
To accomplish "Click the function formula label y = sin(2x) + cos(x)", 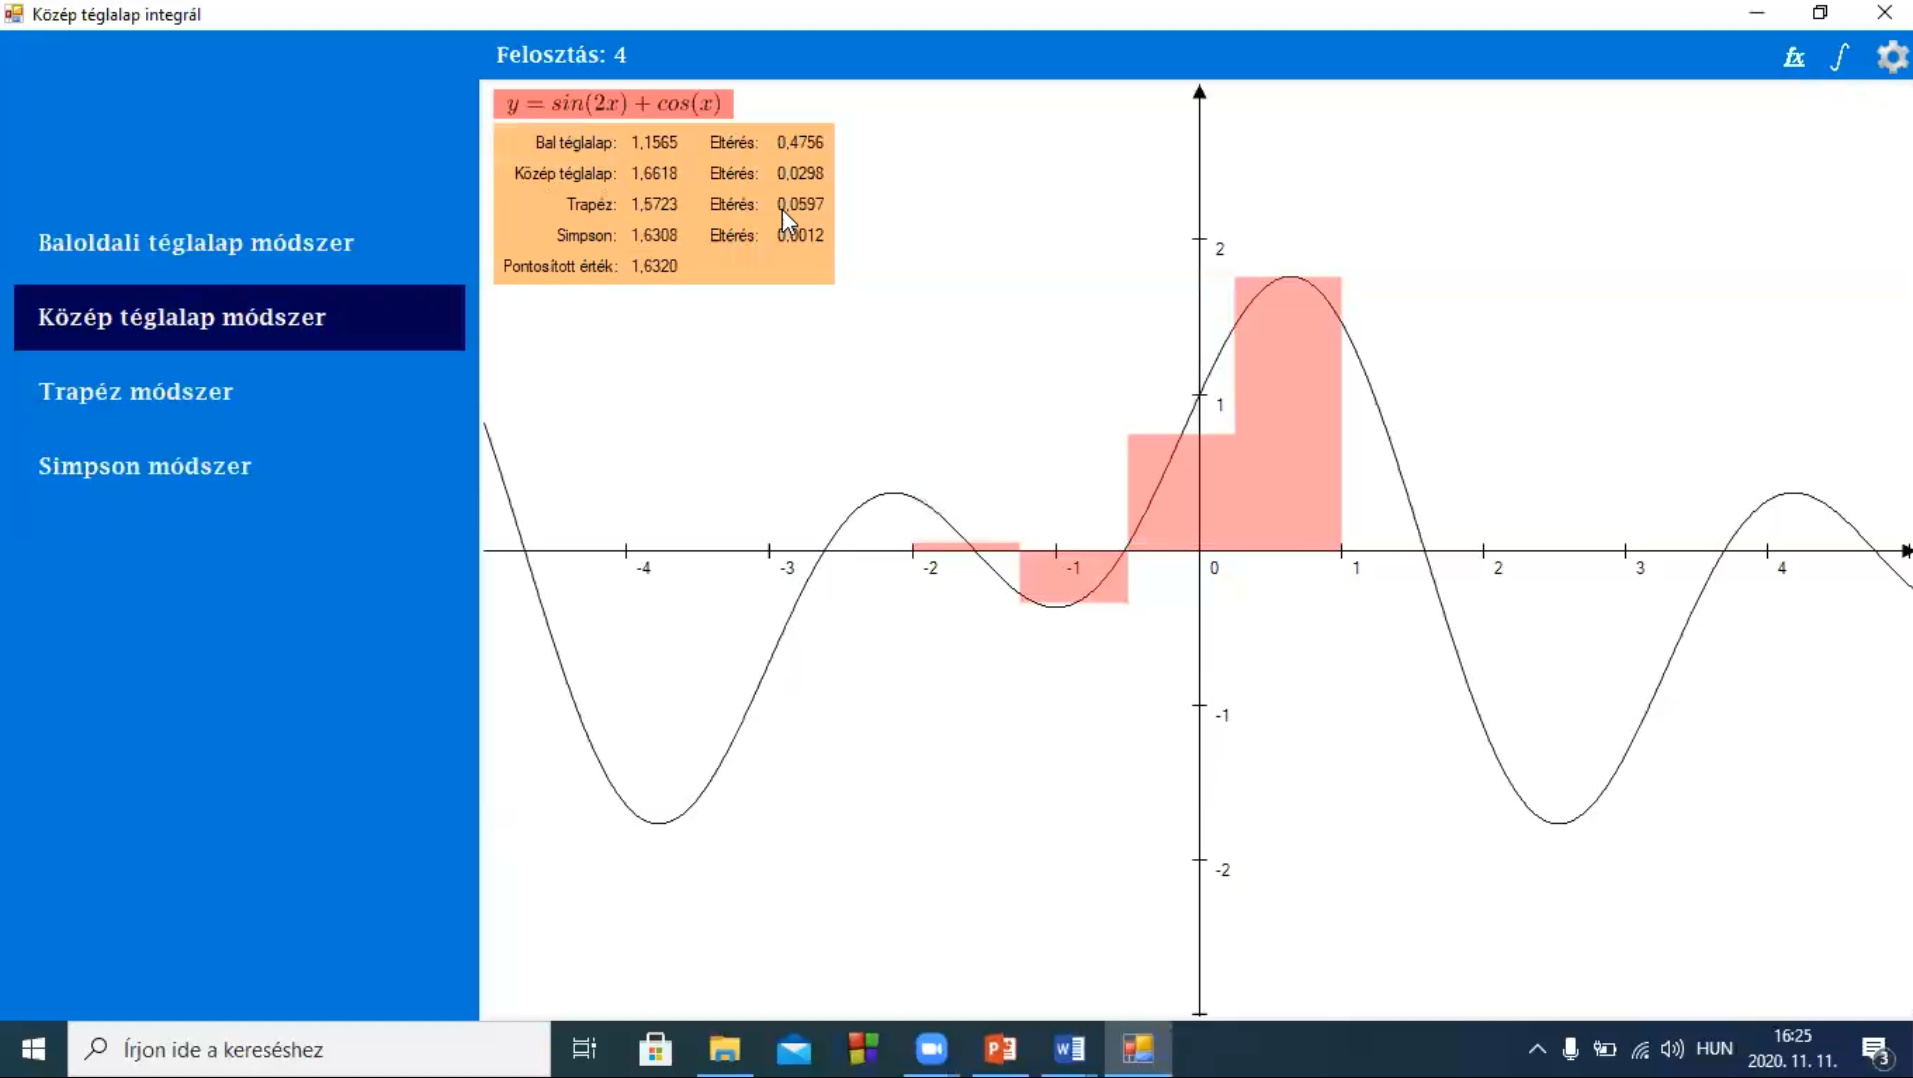I will pyautogui.click(x=613, y=104).
